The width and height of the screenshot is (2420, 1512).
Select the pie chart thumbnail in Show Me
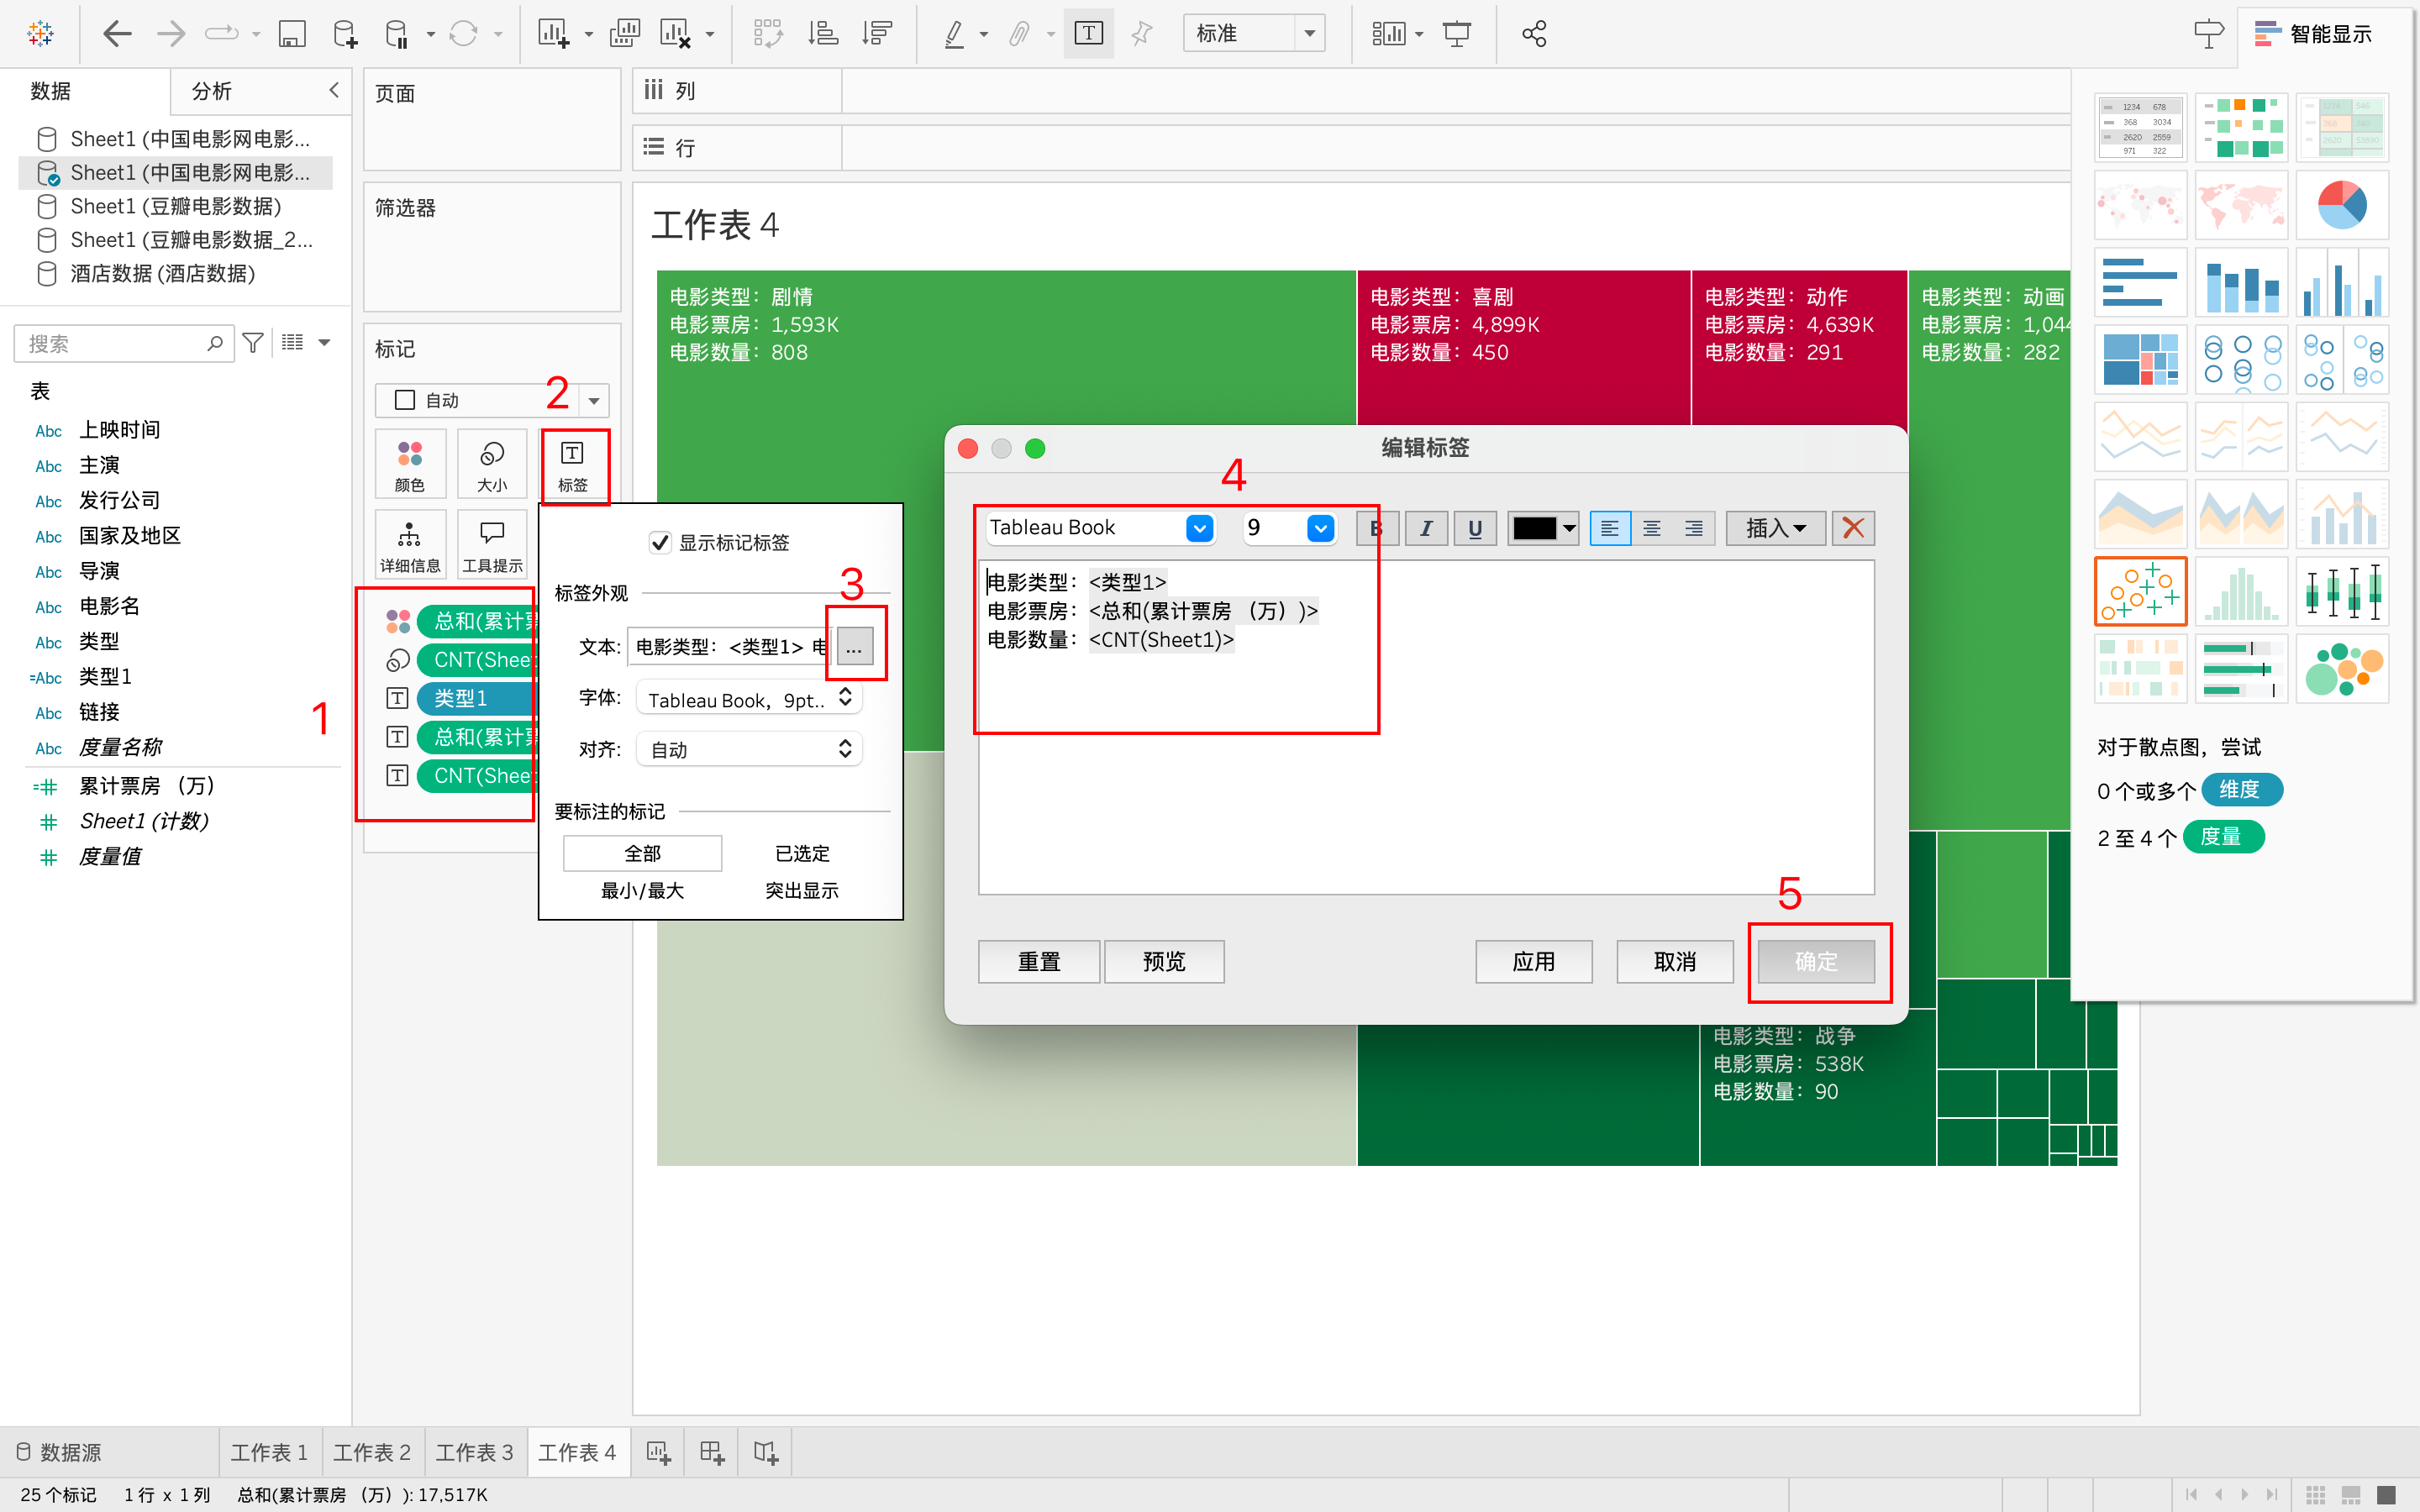point(2341,206)
